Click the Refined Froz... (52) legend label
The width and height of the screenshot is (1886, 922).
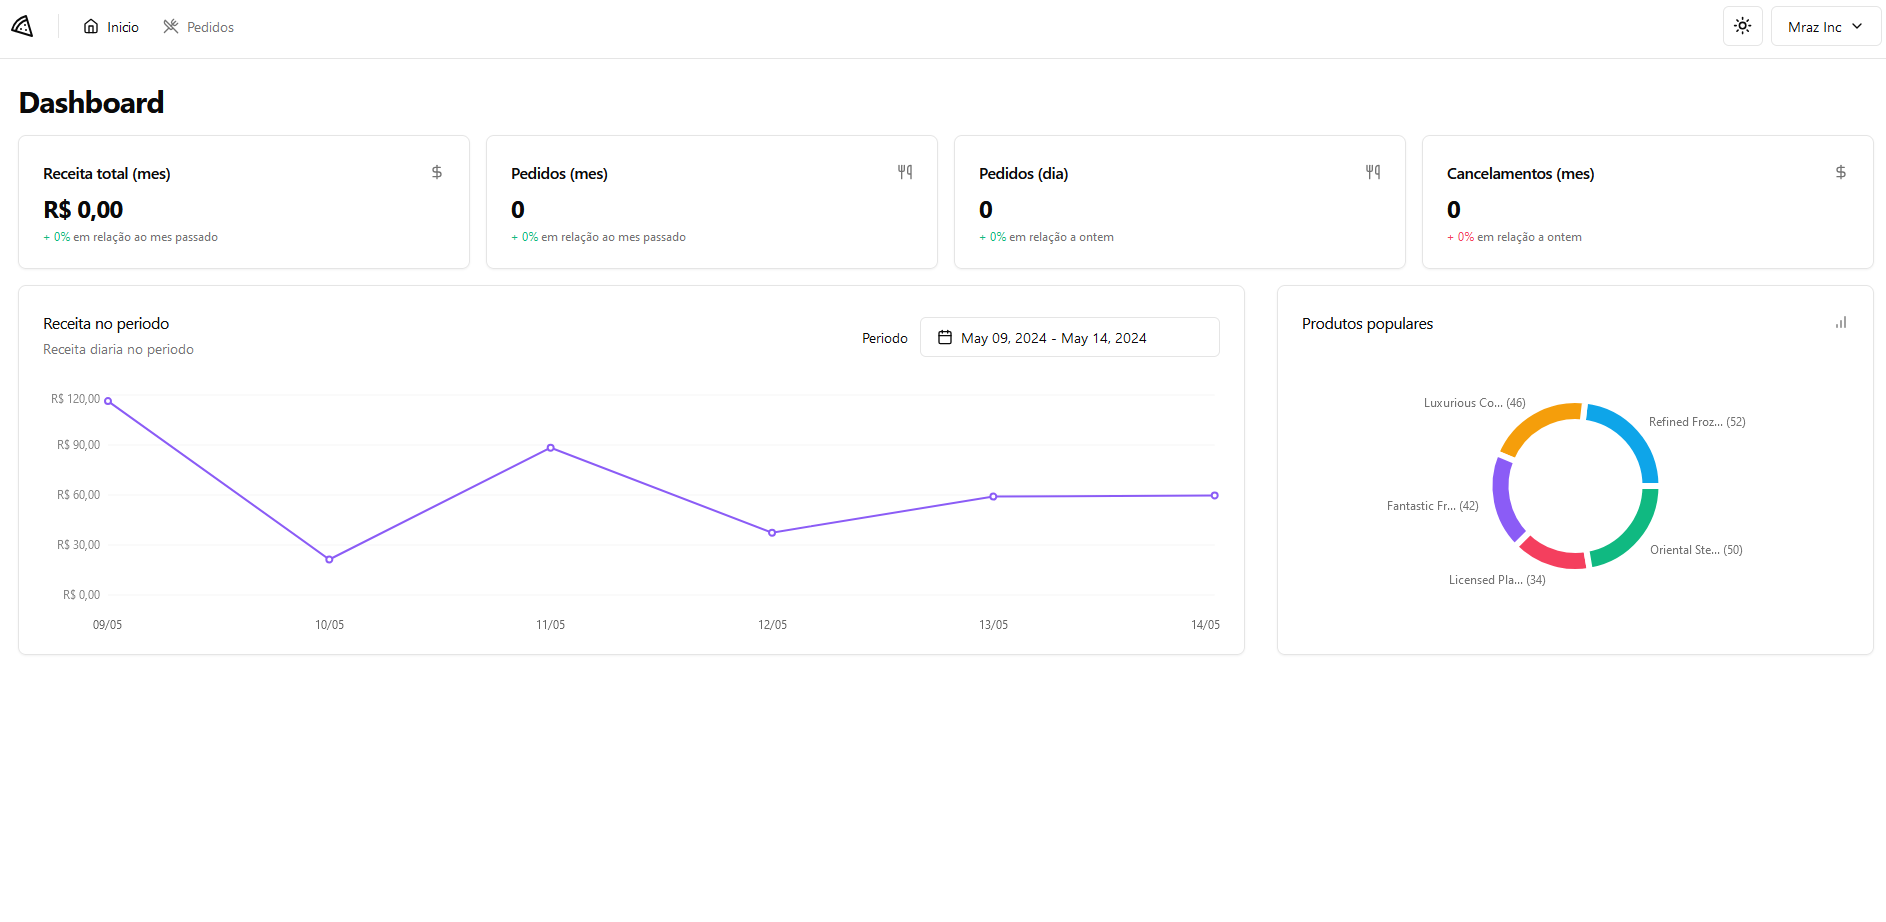tap(1695, 421)
